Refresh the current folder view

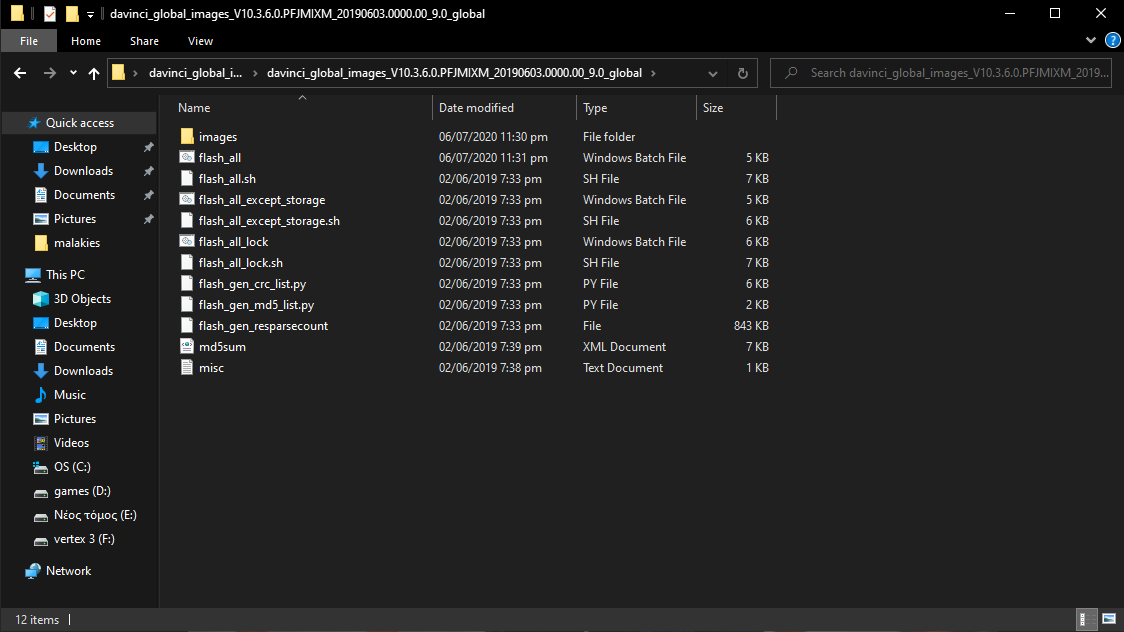coord(742,73)
